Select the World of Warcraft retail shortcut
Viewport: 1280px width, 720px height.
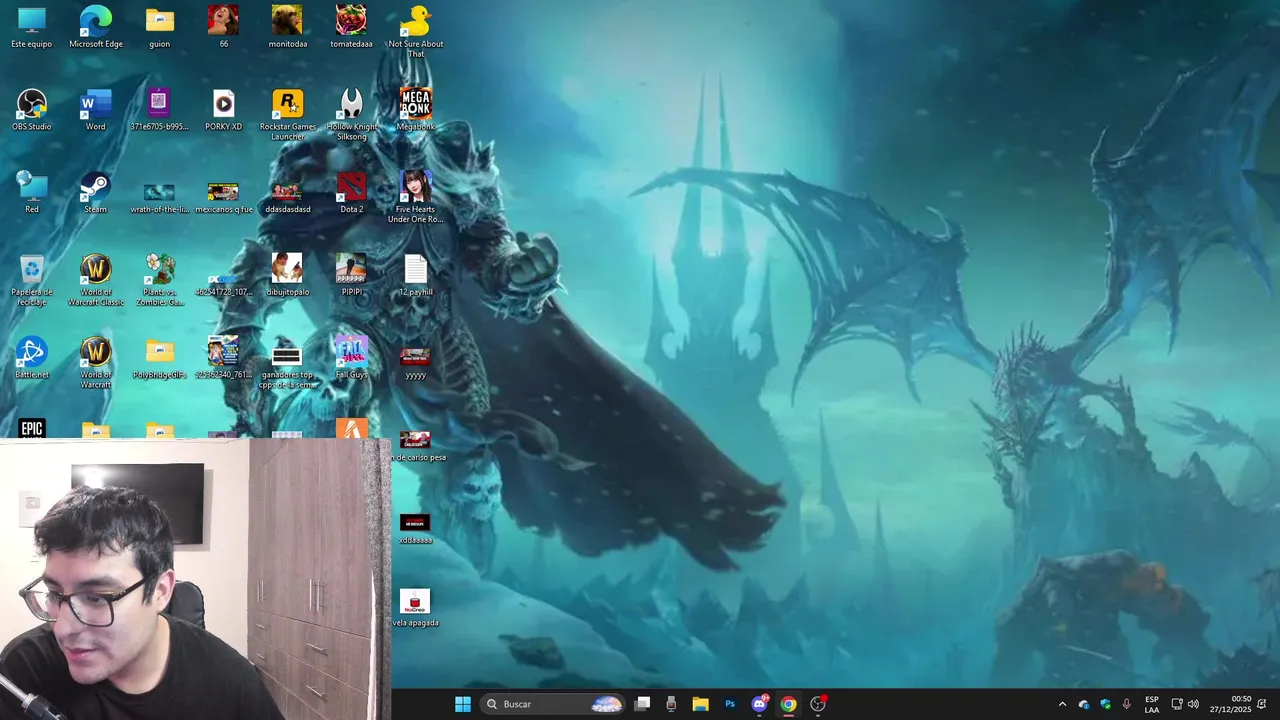95,363
